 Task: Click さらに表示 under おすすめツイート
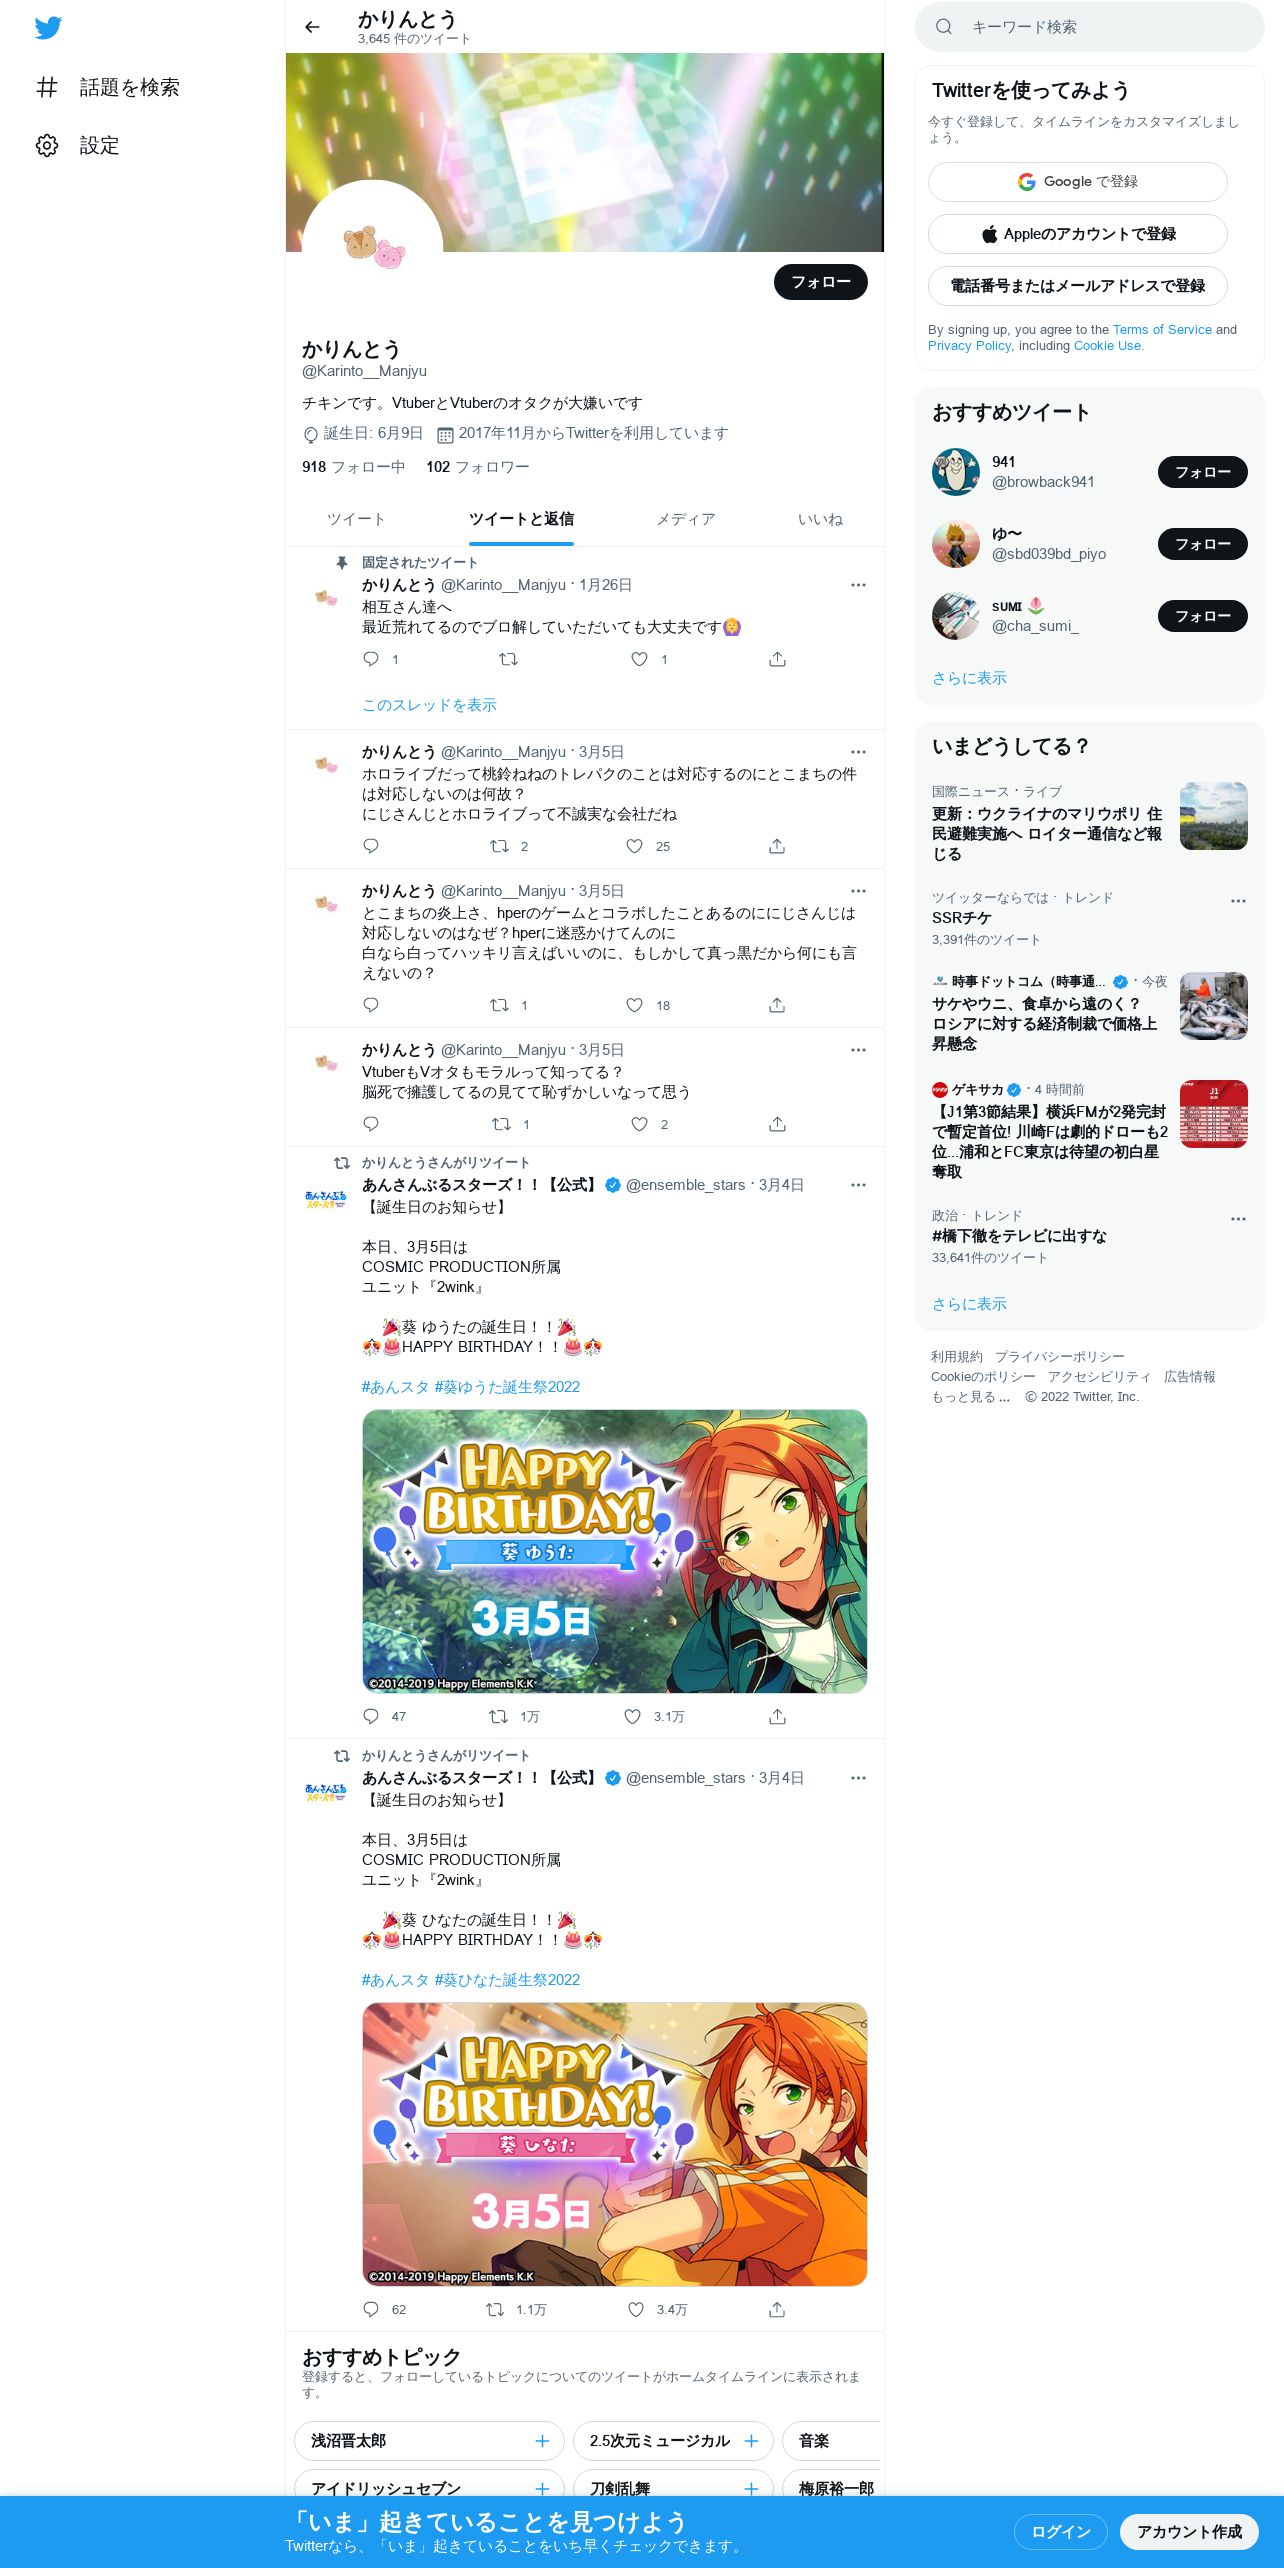[x=969, y=678]
